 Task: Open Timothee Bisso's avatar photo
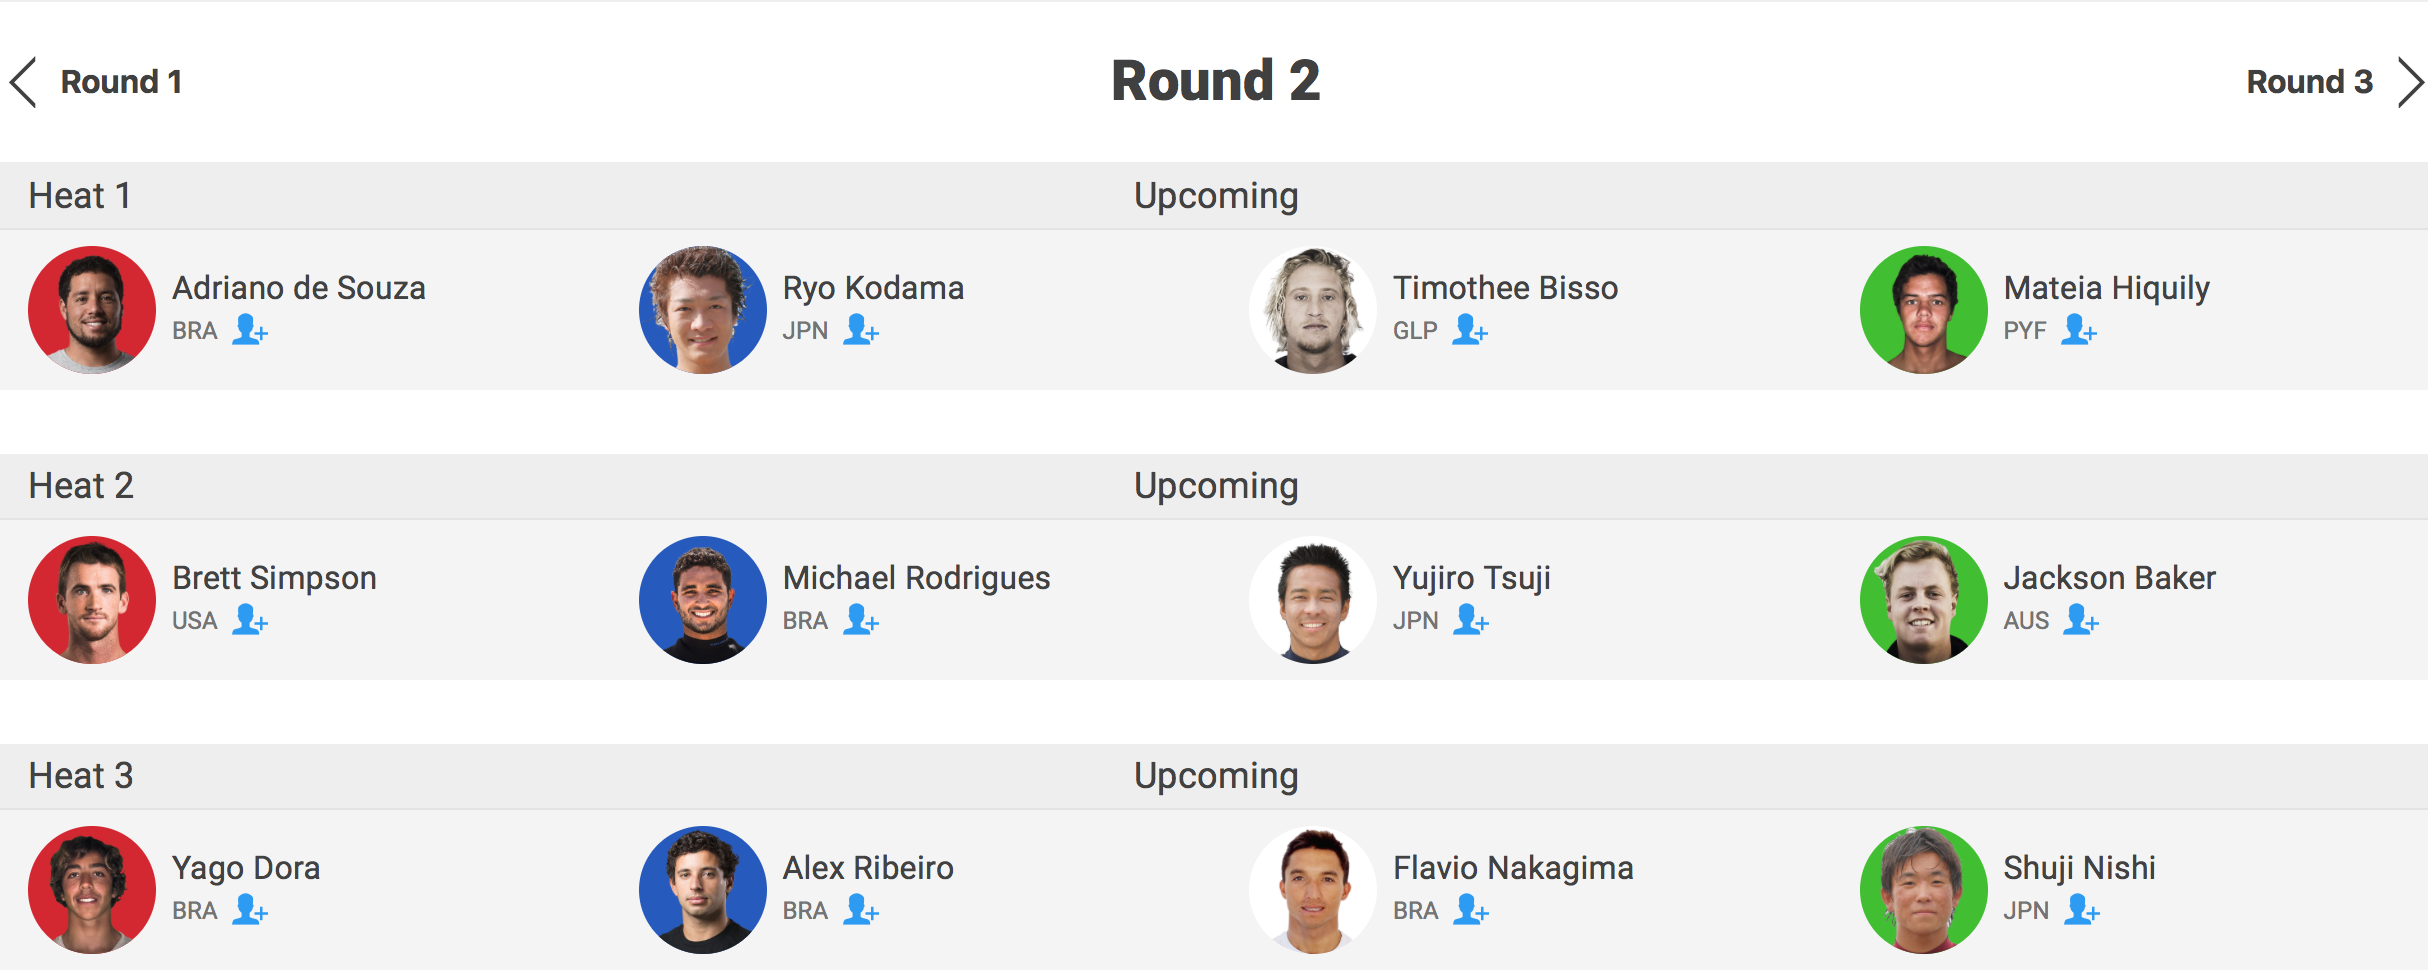pyautogui.click(x=1313, y=310)
